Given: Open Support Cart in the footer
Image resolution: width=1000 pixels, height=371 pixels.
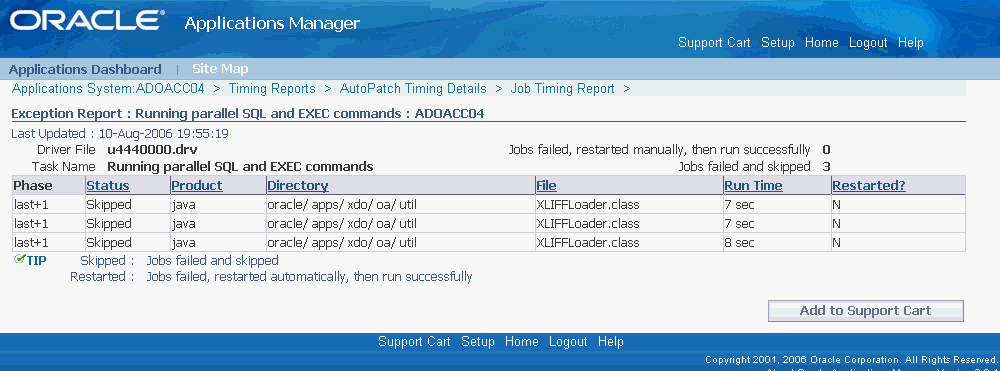Looking at the screenshot, I should coord(414,342).
